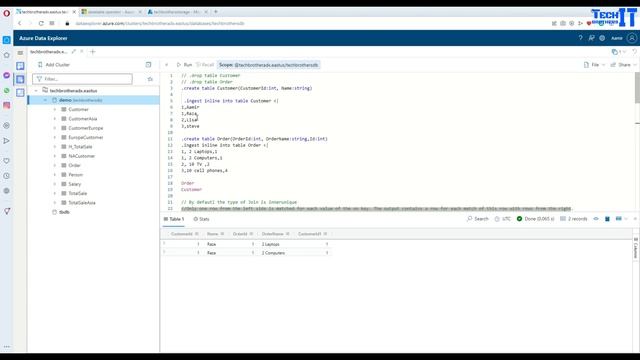The width and height of the screenshot is (640, 360).
Task: Open the Columns side panel
Action: (636, 248)
